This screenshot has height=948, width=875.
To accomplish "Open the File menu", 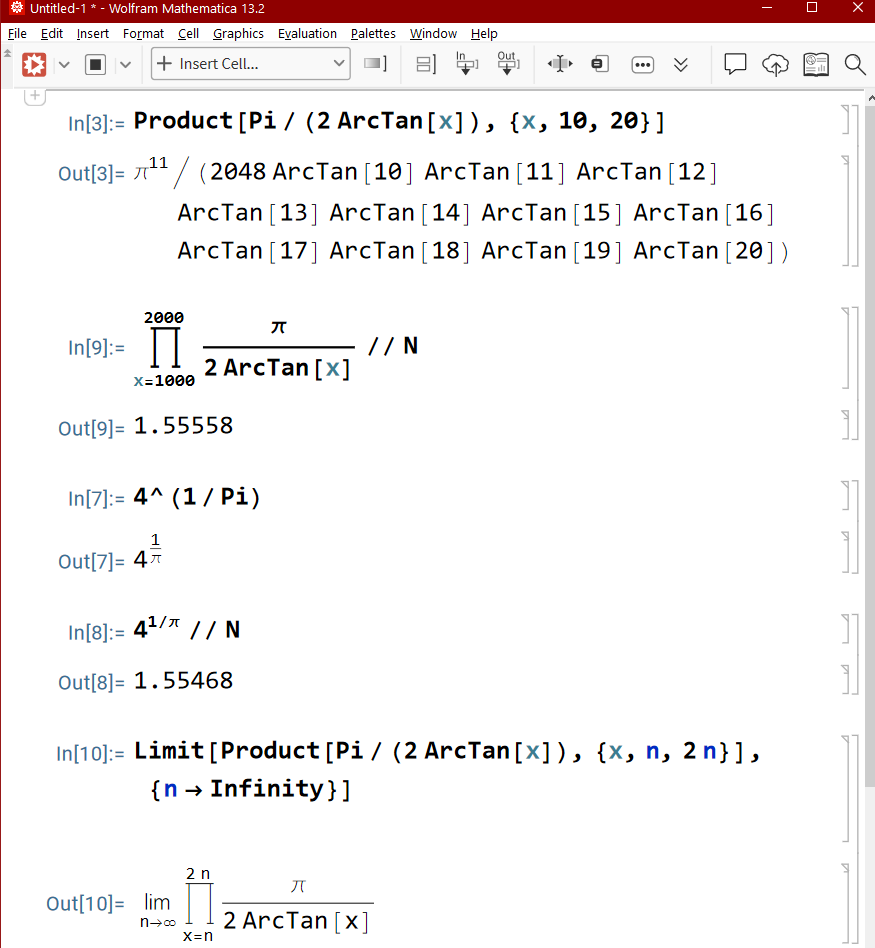I will [x=17, y=34].
